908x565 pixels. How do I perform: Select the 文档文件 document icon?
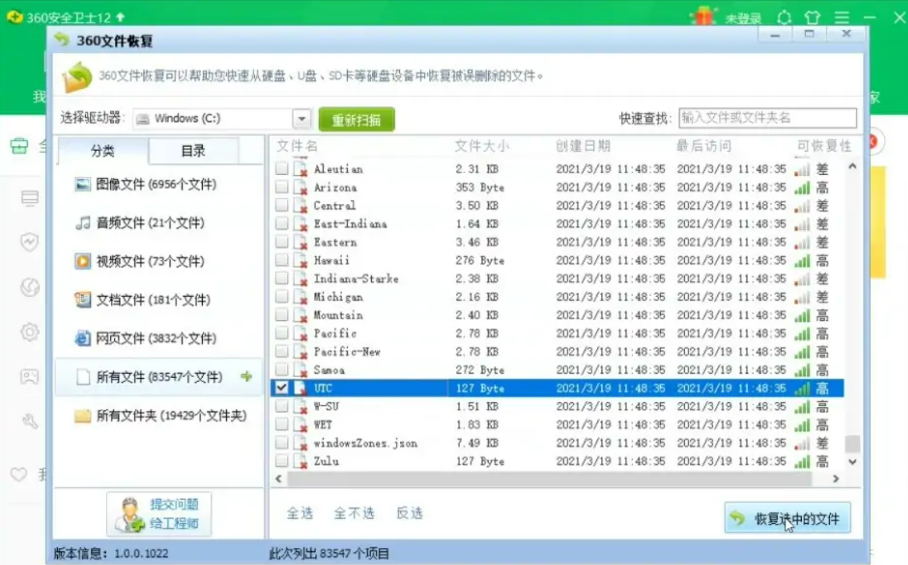(x=83, y=300)
